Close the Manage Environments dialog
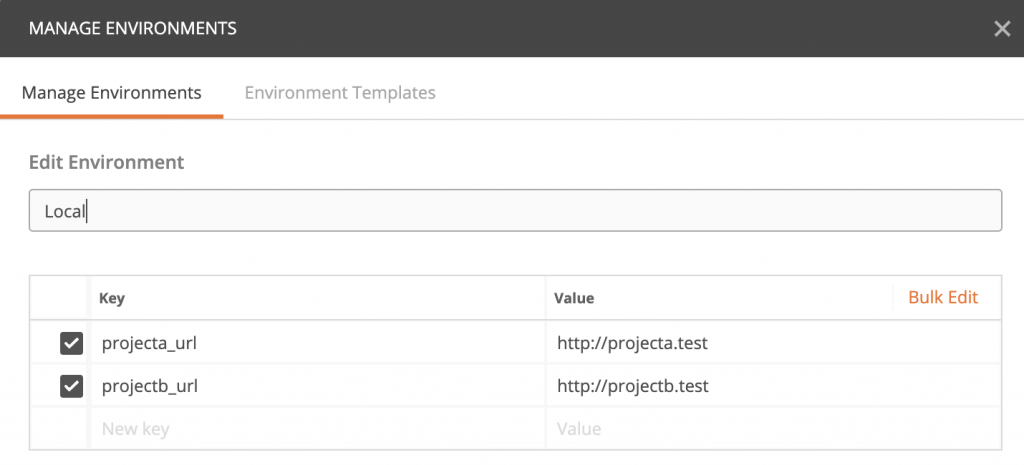The height and width of the screenshot is (465, 1024). point(1001,28)
